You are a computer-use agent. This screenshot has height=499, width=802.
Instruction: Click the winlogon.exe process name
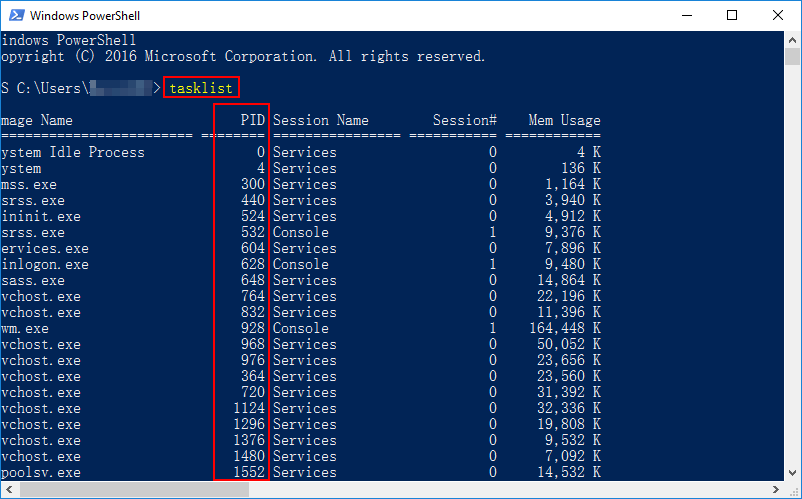pyautogui.click(x=45, y=264)
